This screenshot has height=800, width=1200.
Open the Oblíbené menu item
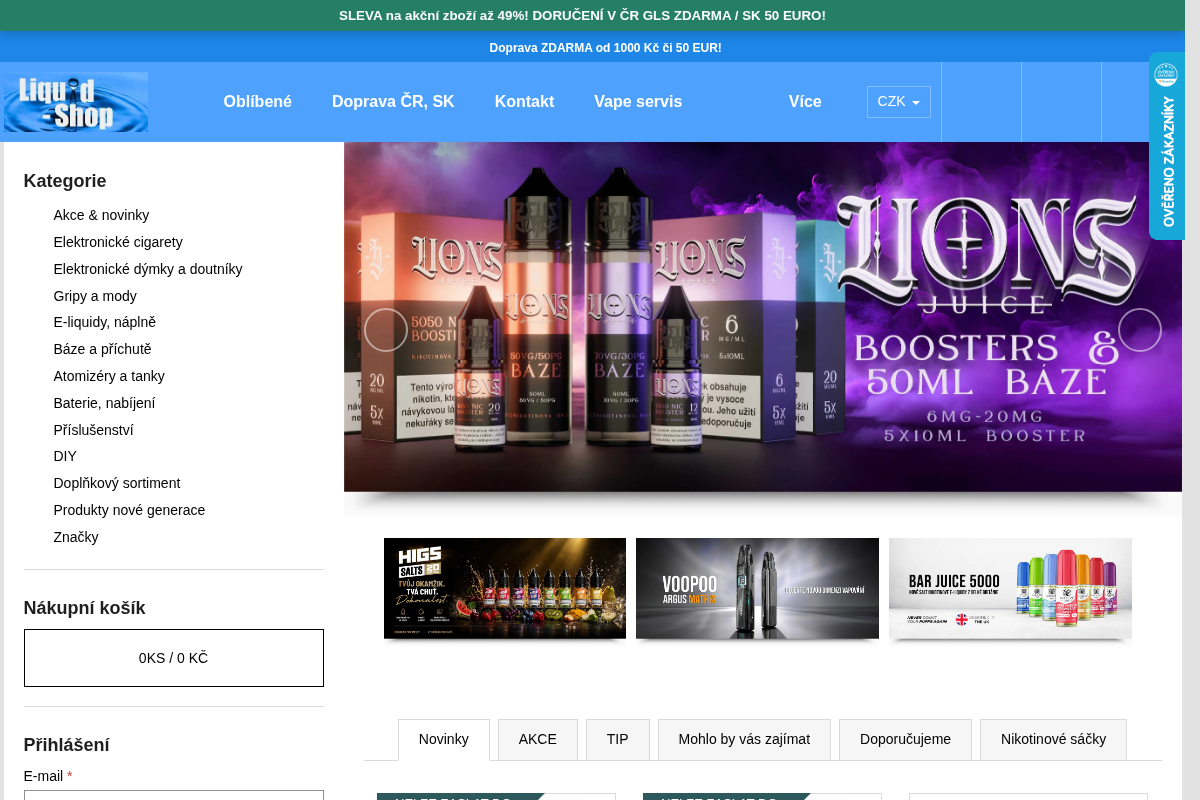(x=258, y=102)
